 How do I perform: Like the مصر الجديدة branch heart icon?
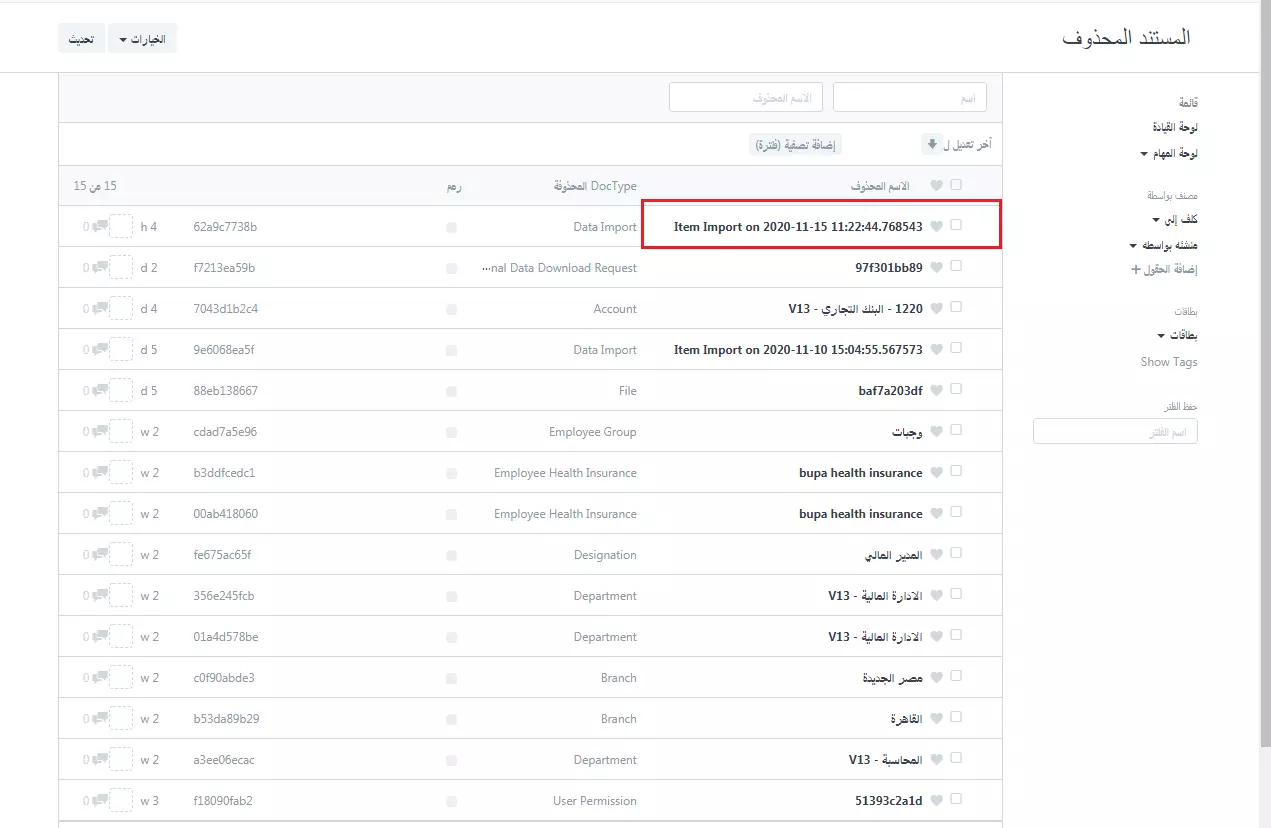[936, 678]
